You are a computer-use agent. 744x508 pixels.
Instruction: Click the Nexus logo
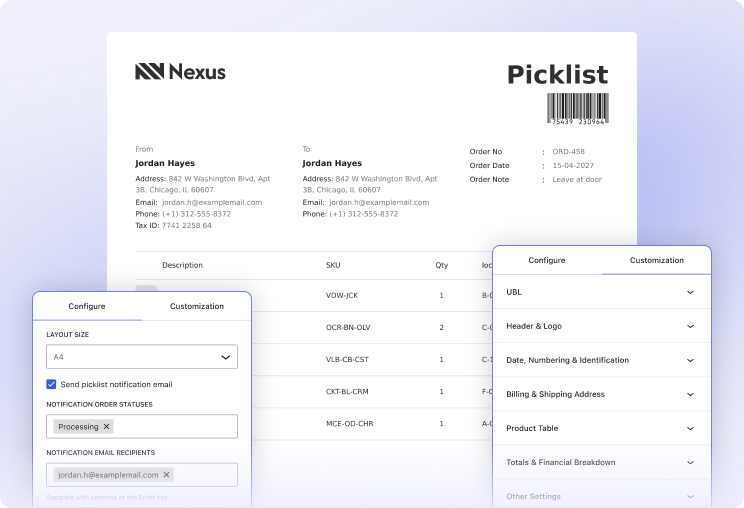pyautogui.click(x=180, y=72)
